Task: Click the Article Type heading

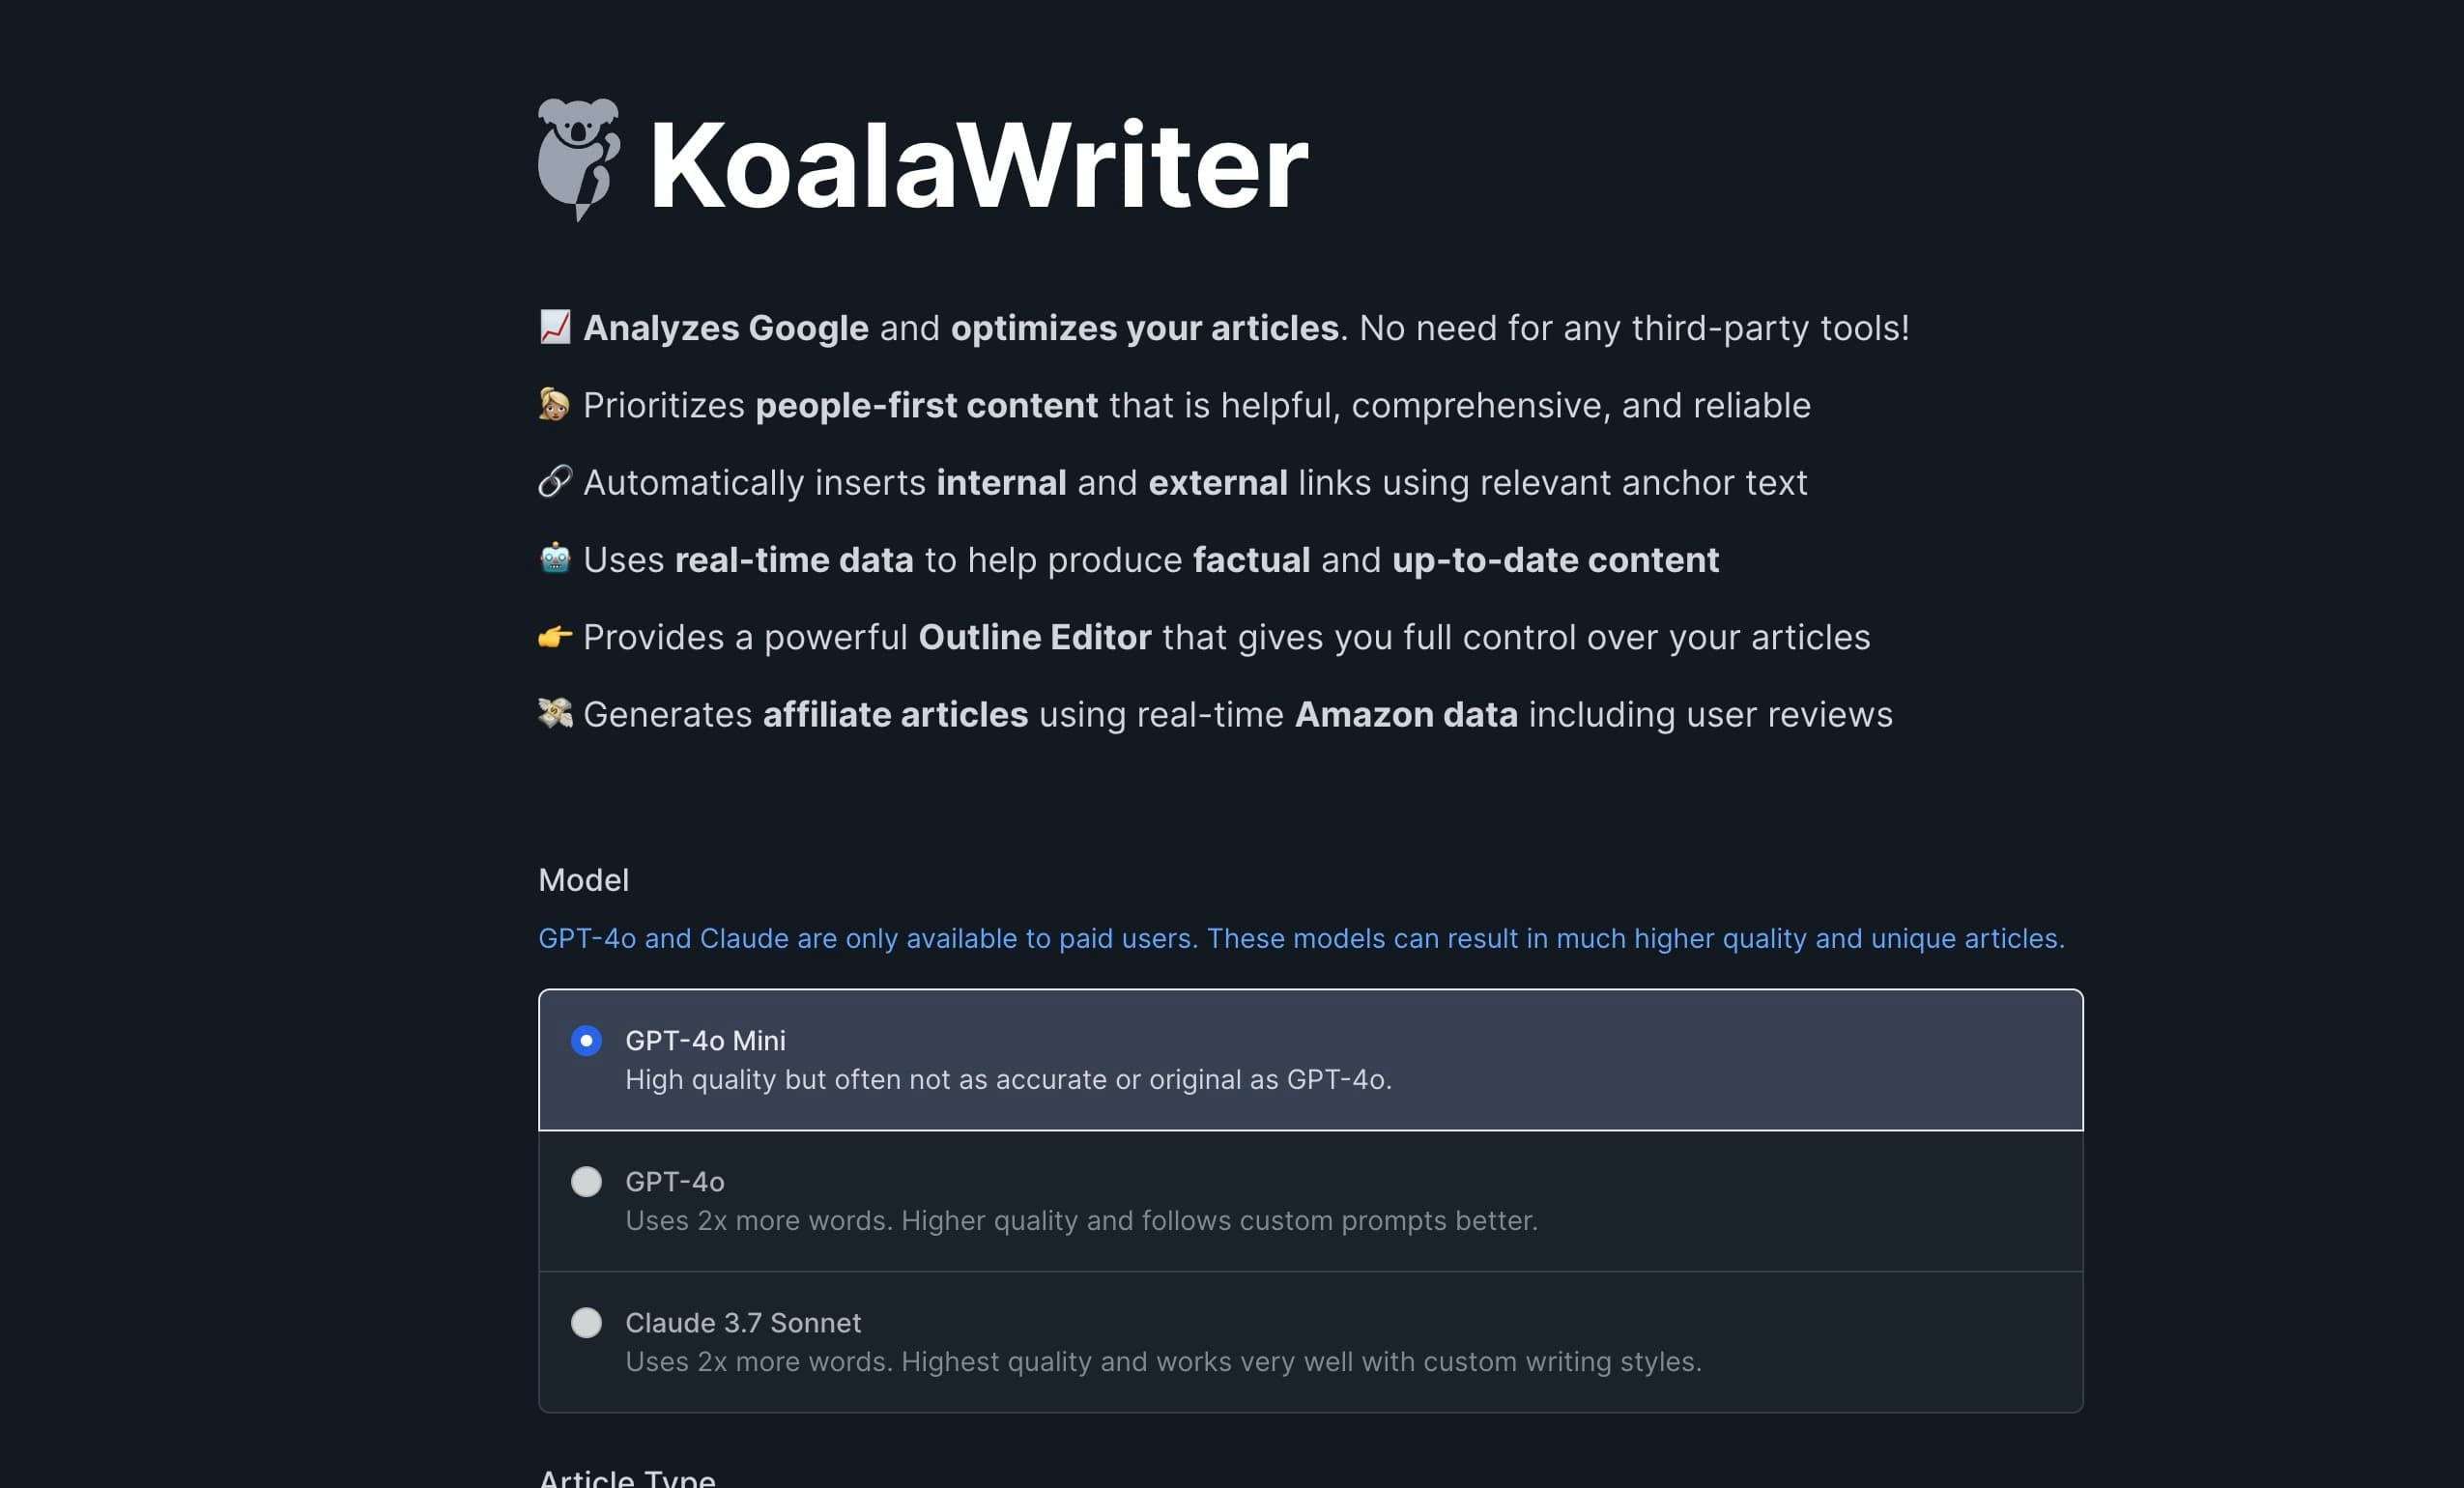Action: coord(627,1478)
